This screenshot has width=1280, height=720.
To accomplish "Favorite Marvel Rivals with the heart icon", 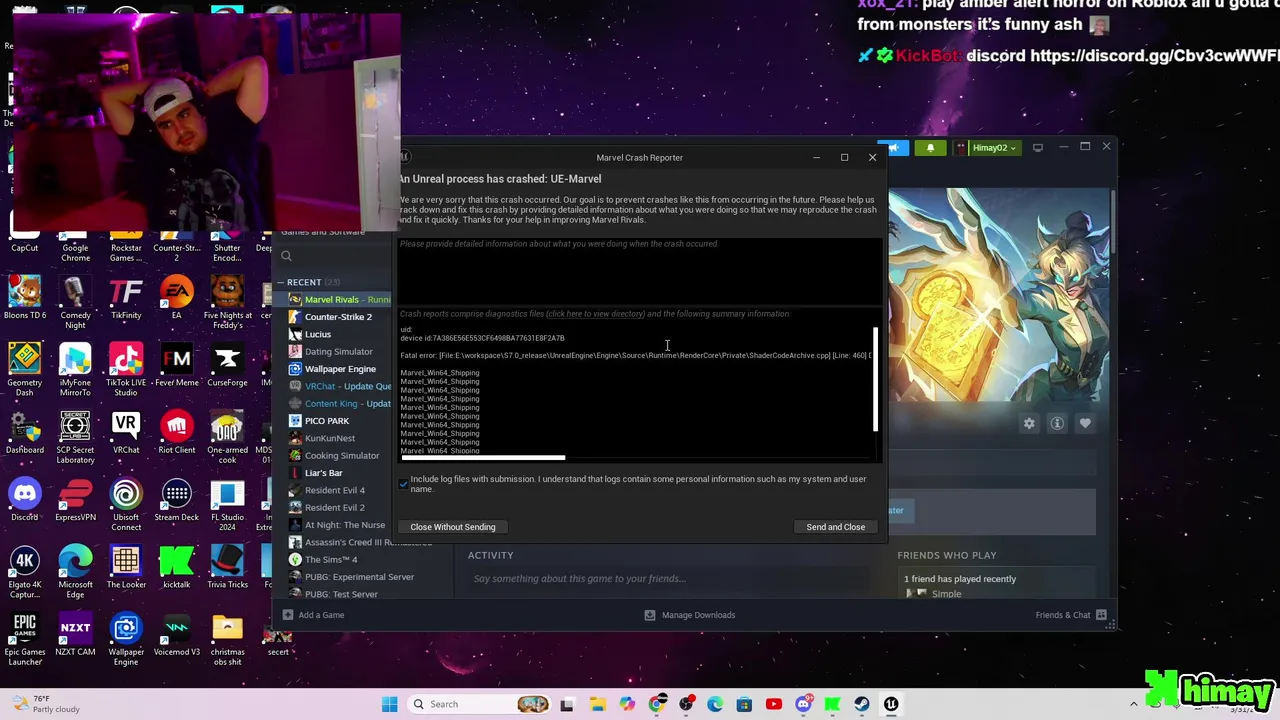I will (1085, 424).
